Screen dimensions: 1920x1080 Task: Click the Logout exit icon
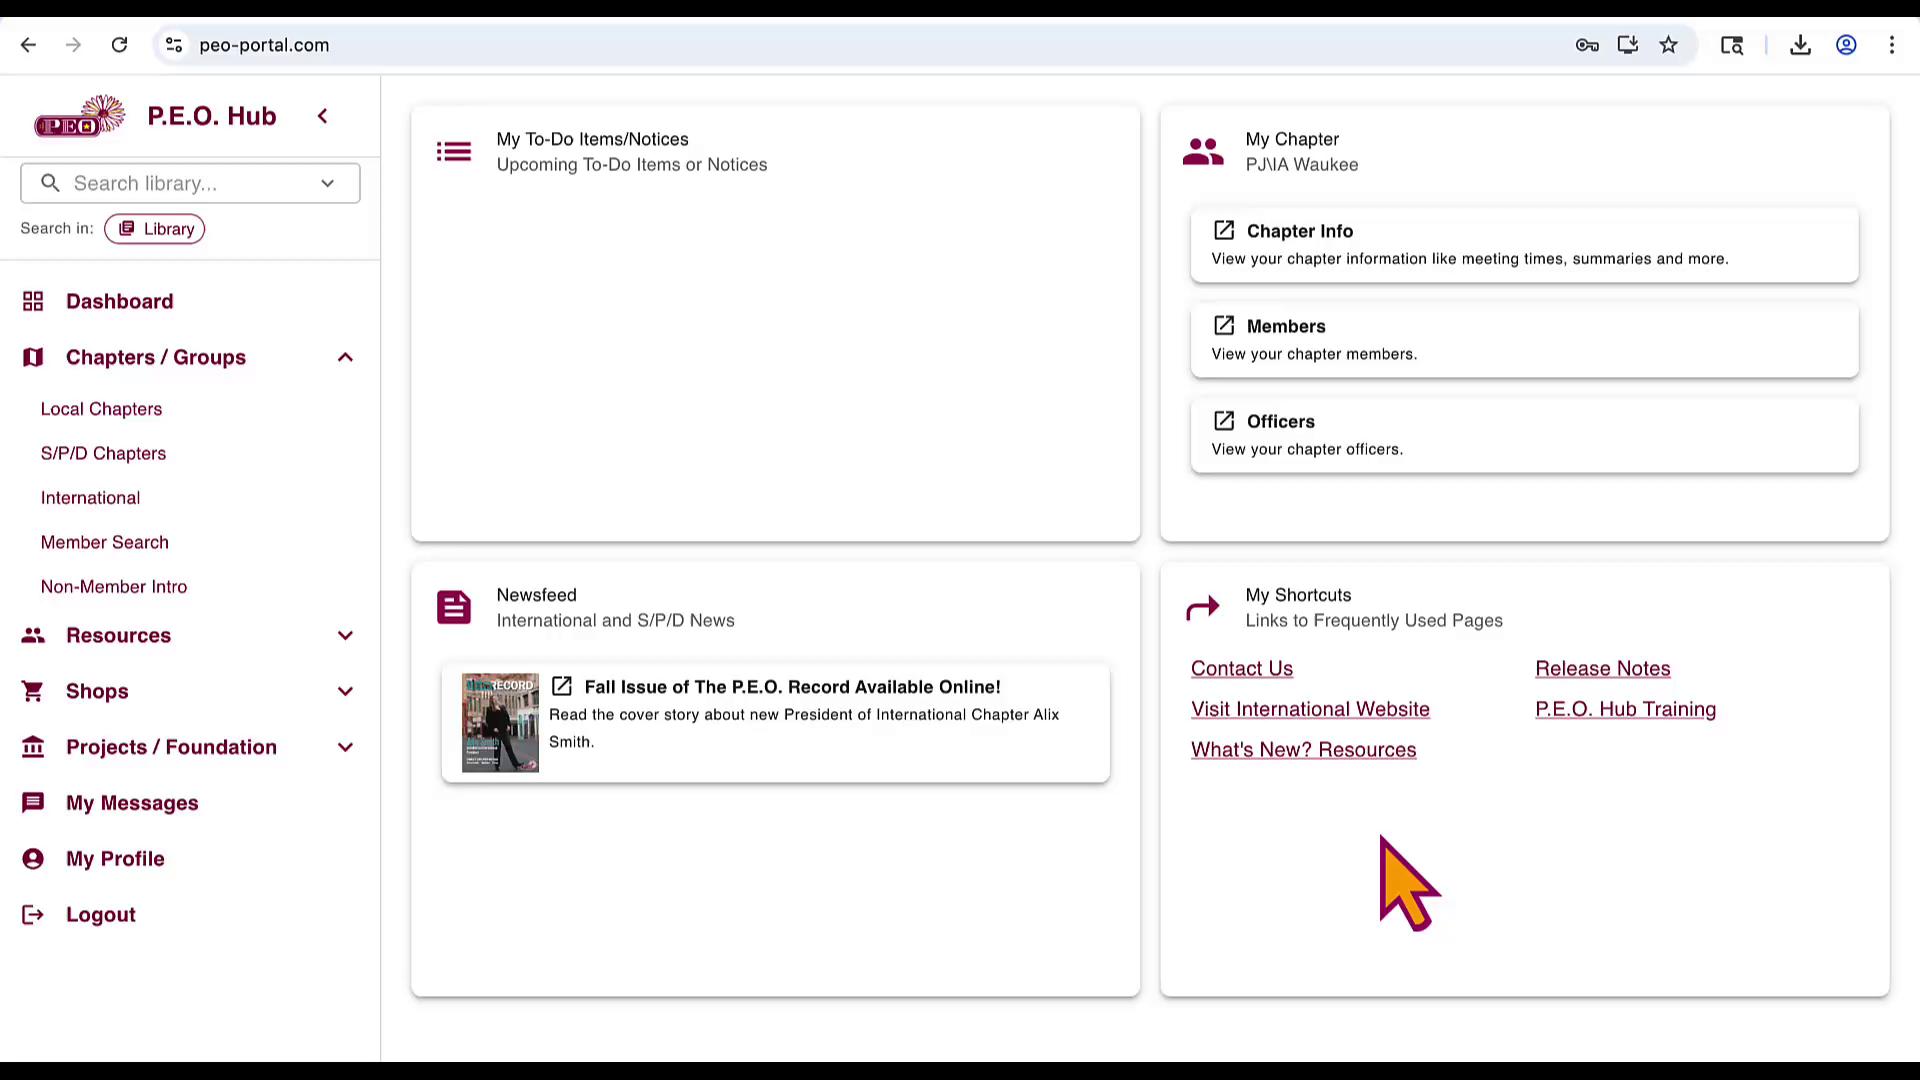tap(33, 915)
